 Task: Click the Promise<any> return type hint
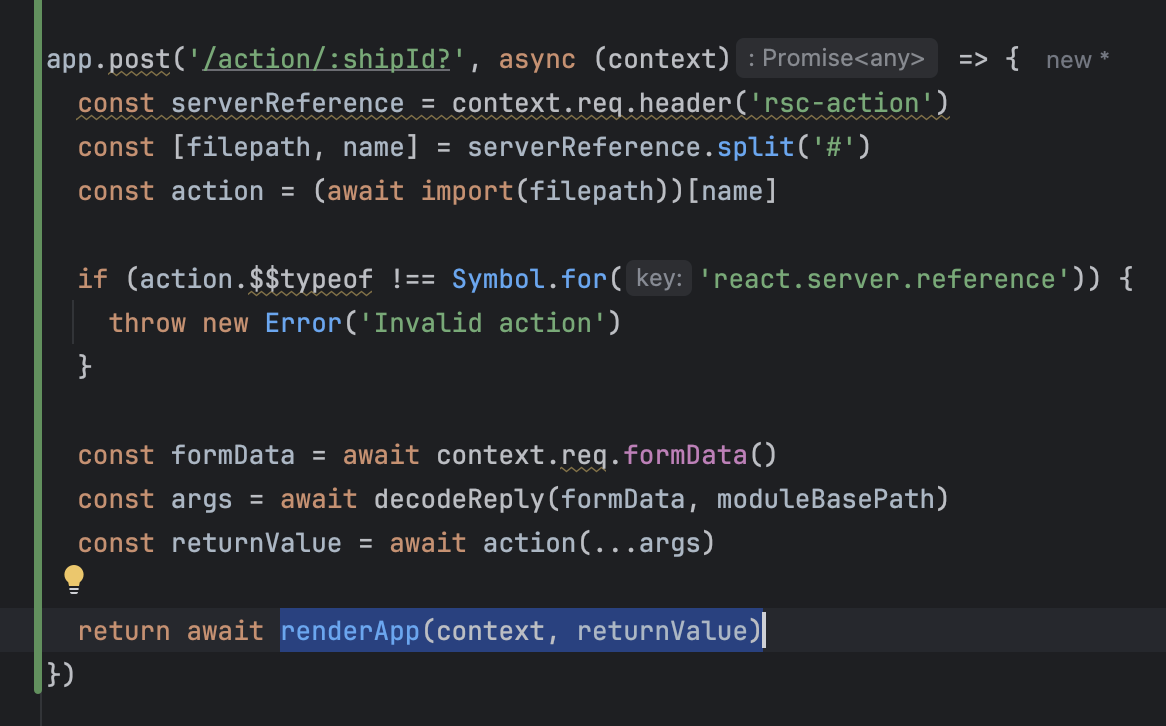pyautogui.click(x=837, y=58)
